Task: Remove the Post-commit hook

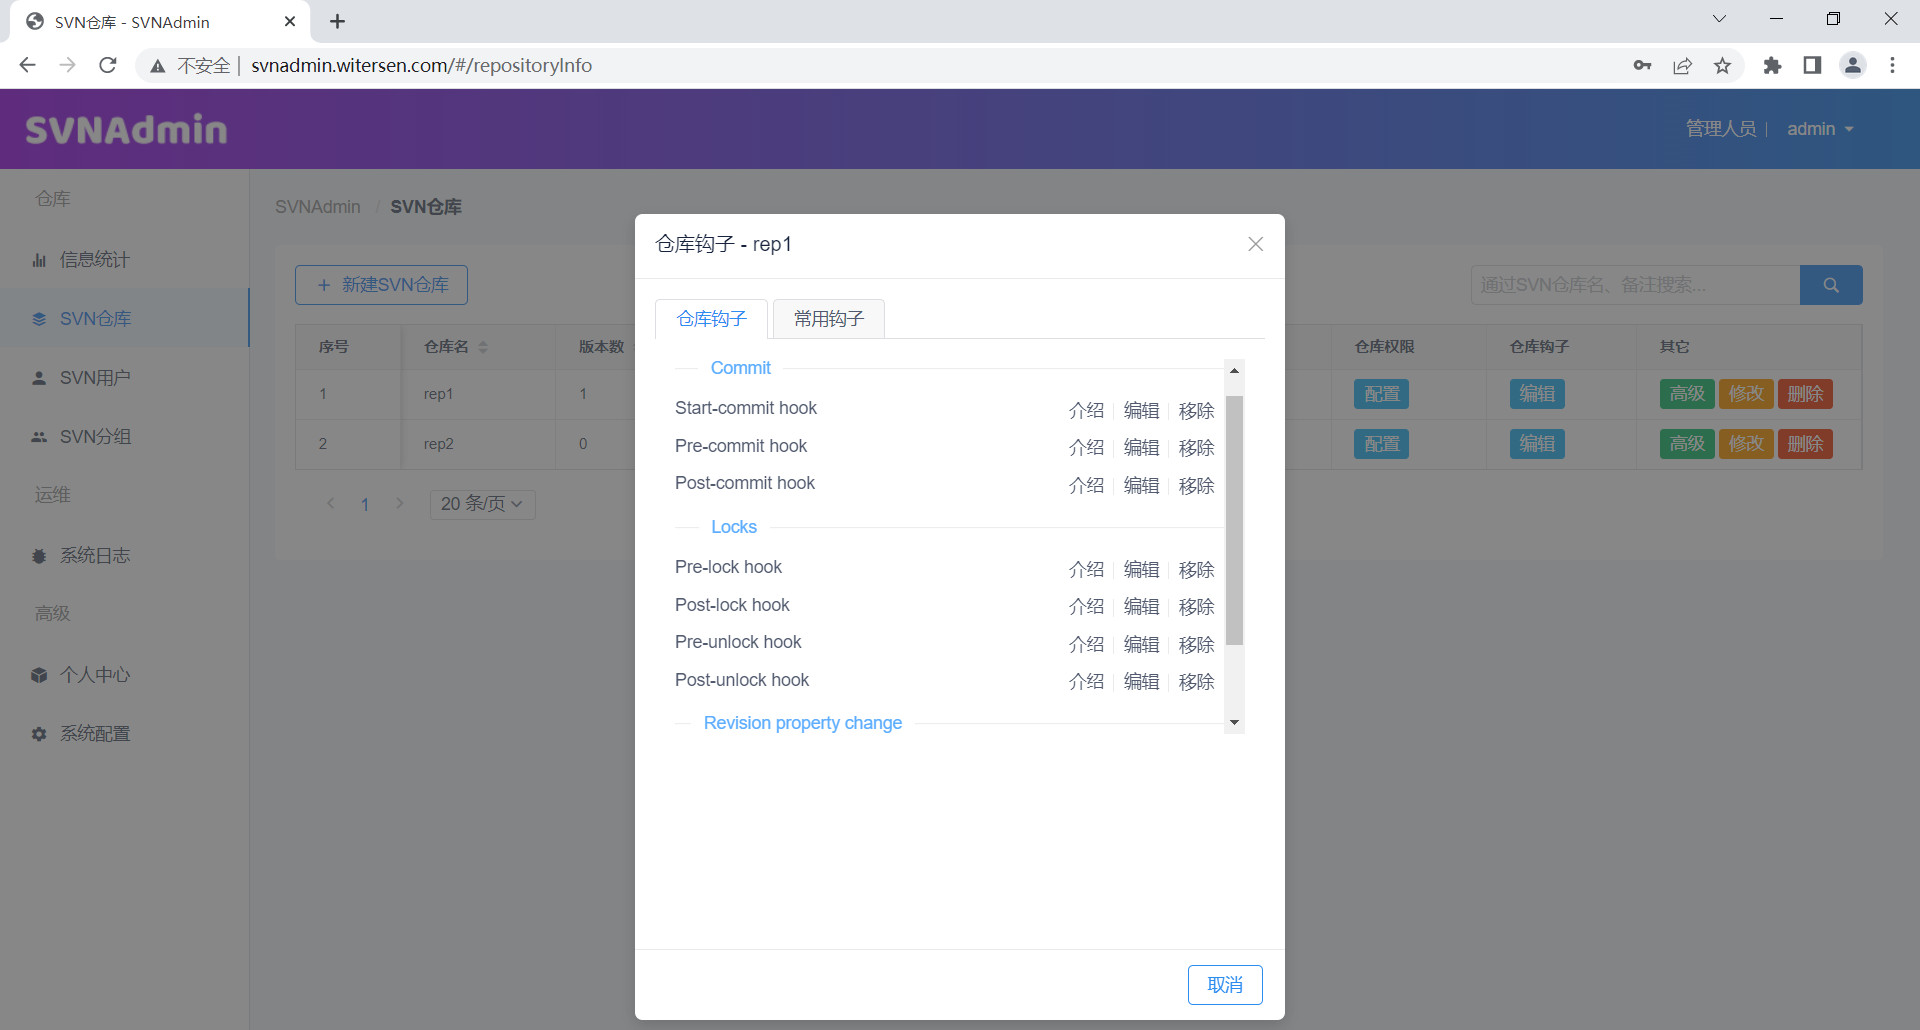Action: [x=1196, y=485]
